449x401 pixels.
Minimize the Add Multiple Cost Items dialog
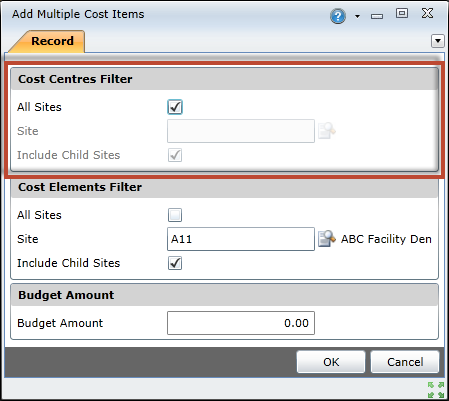tap(377, 16)
